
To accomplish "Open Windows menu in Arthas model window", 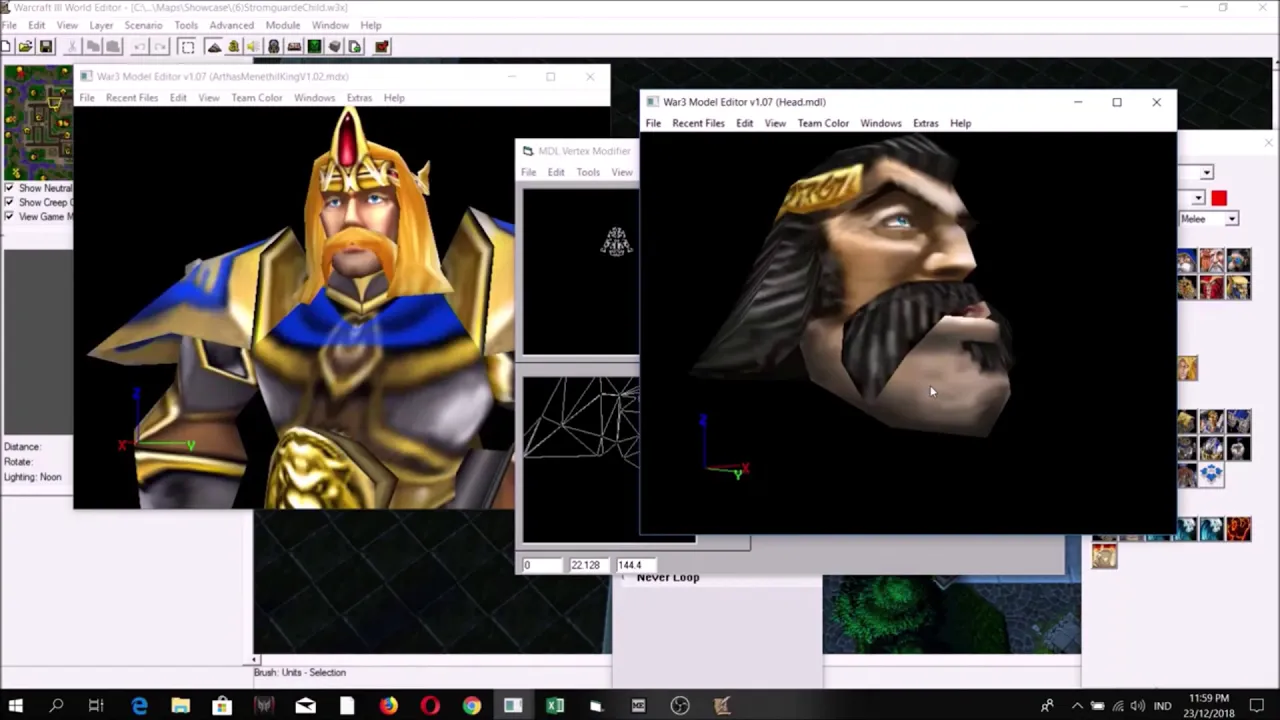I will (x=314, y=98).
